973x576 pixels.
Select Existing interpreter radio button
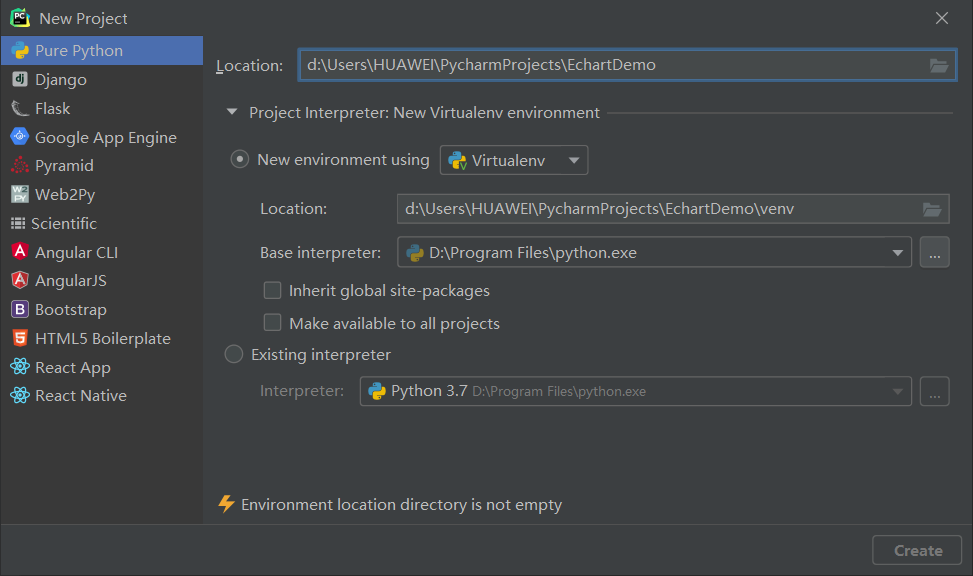[x=233, y=354]
